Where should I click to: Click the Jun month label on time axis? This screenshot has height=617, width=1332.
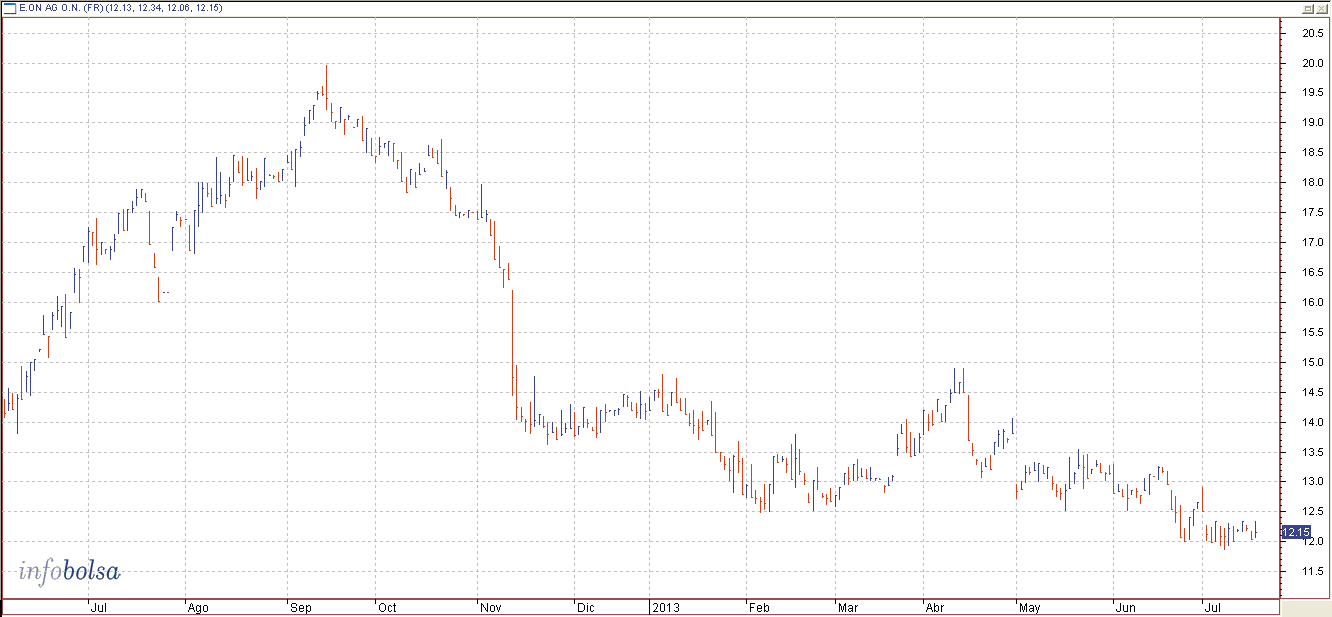pyautogui.click(x=1126, y=607)
